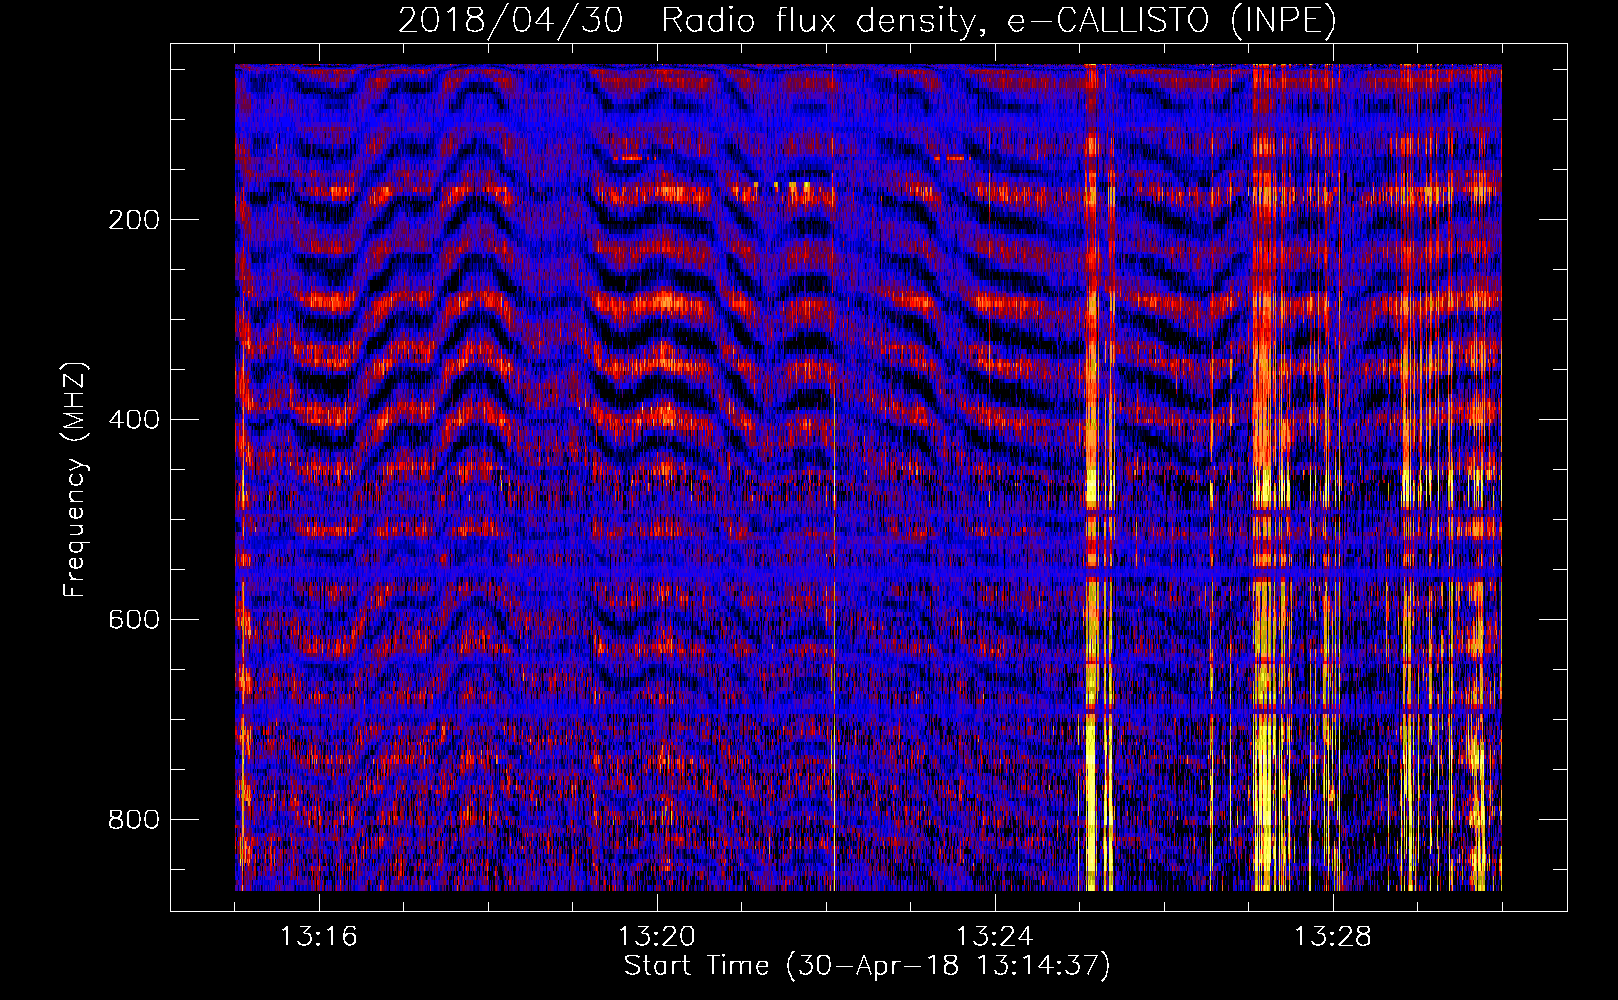Pick the 13:28 time tick label

[x=1333, y=936]
